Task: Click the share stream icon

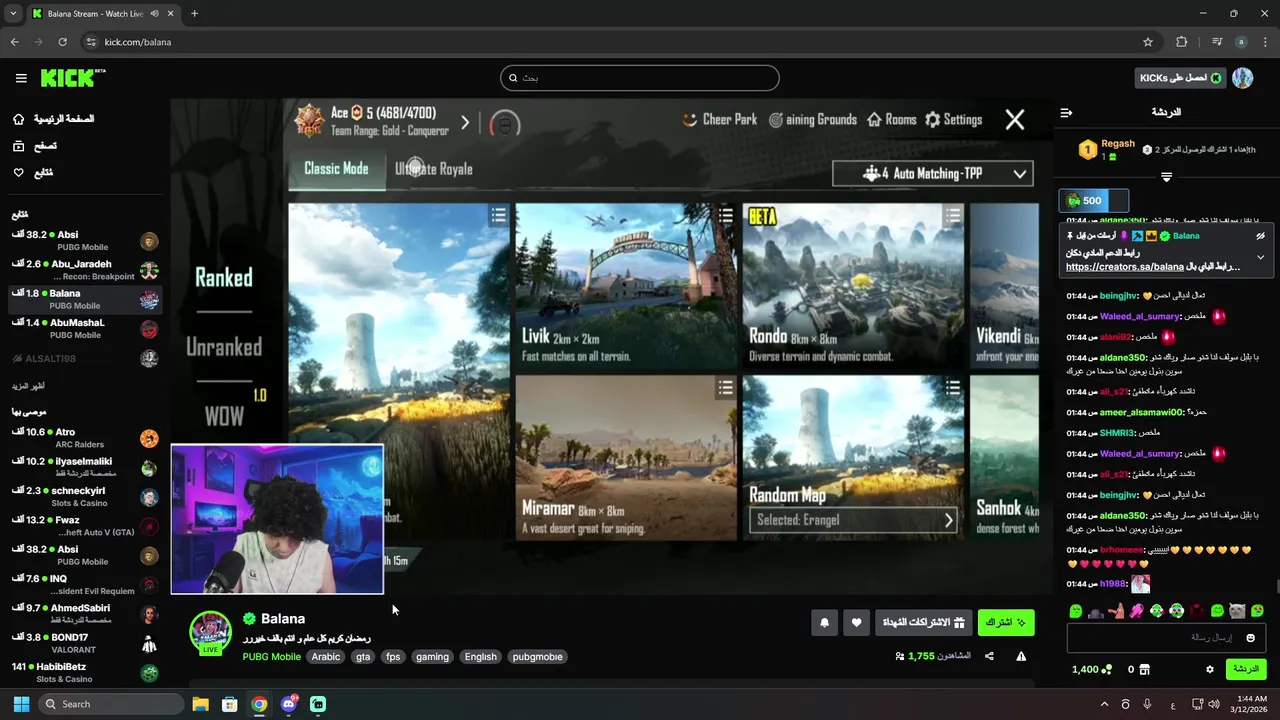Action: (989, 657)
